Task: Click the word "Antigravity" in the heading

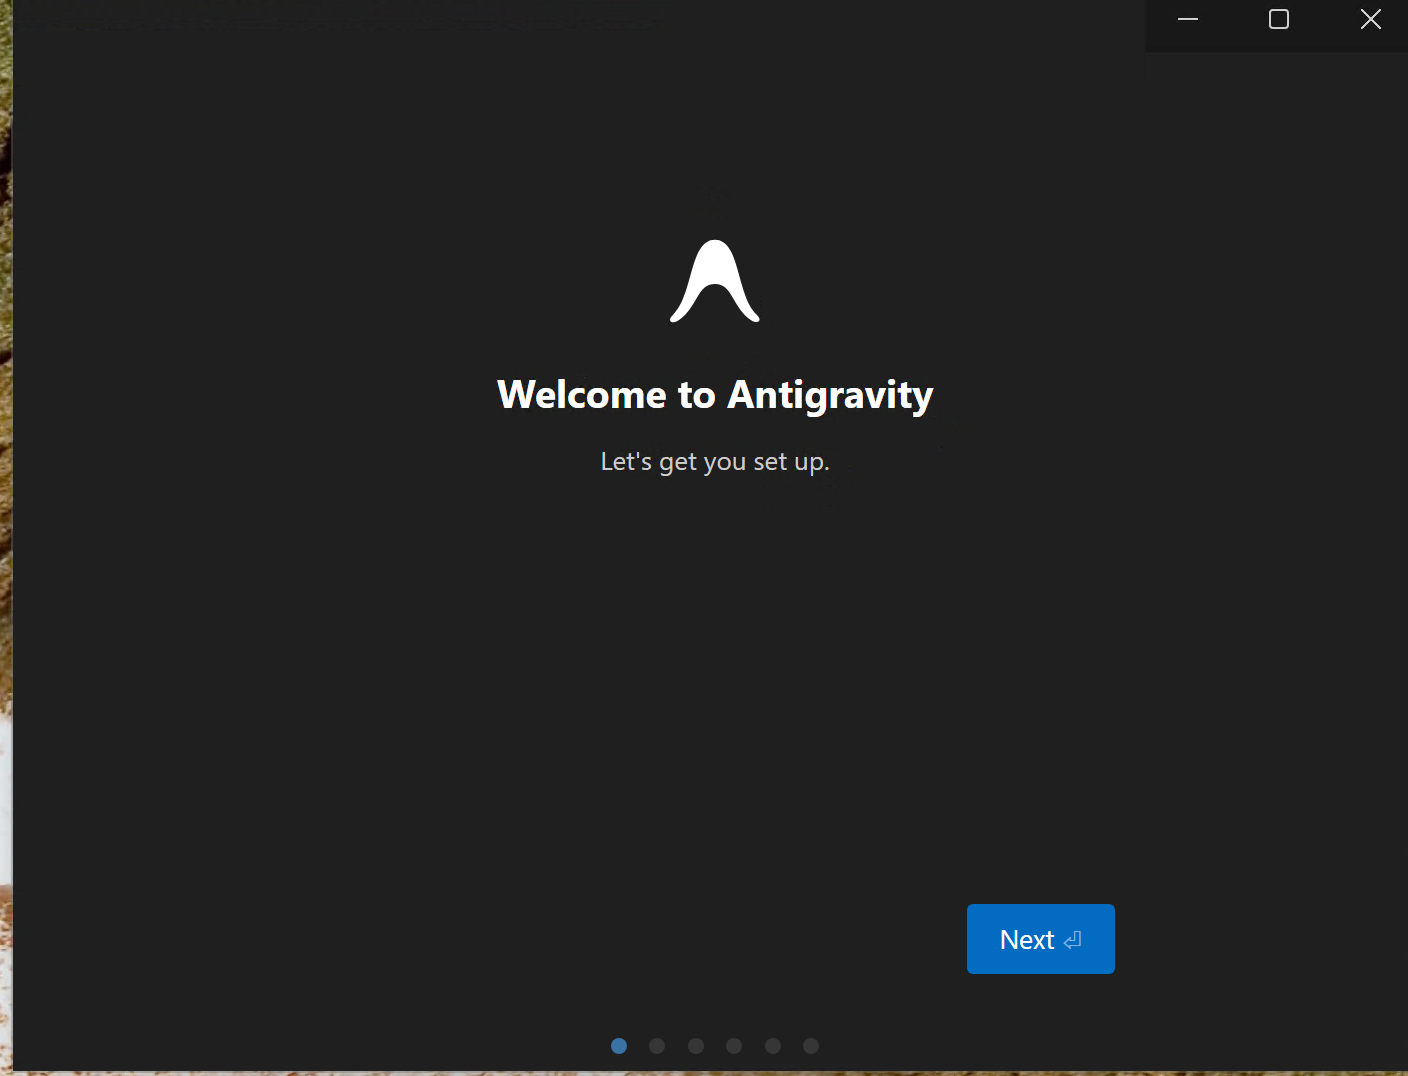Action: (x=830, y=395)
